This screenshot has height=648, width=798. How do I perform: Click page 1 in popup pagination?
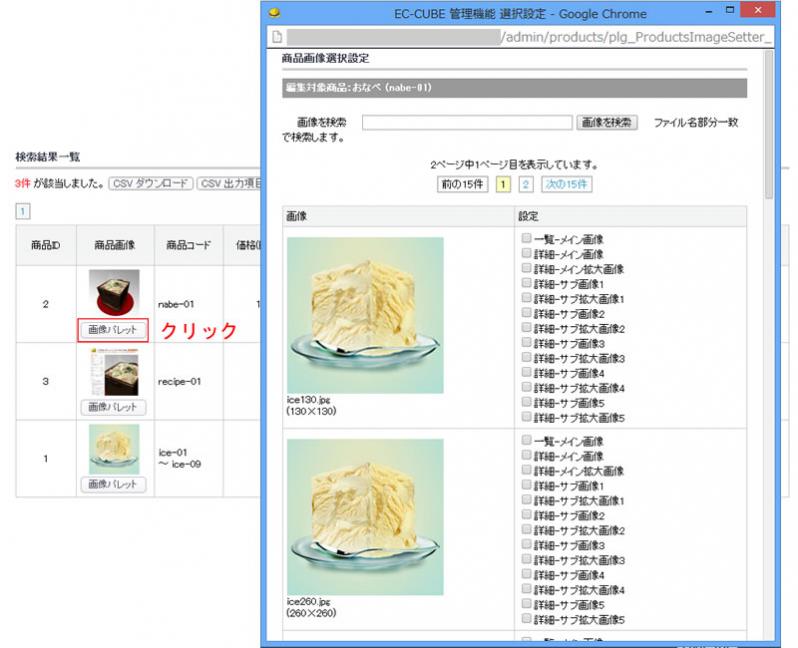tap(503, 184)
